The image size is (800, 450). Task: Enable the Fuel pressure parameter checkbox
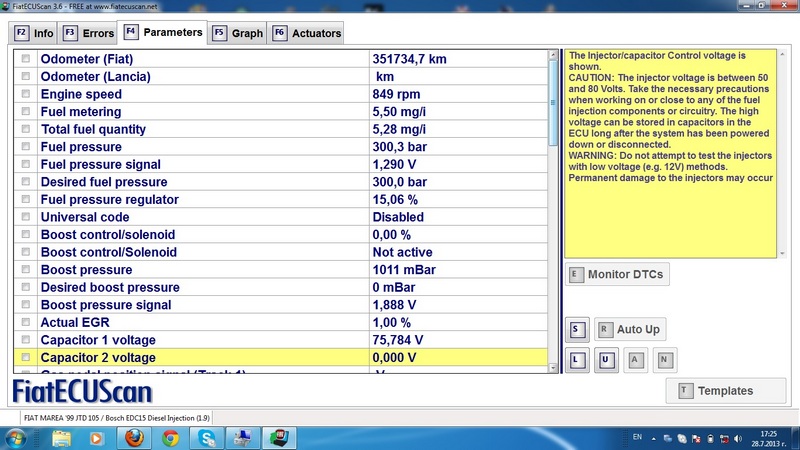point(26,147)
